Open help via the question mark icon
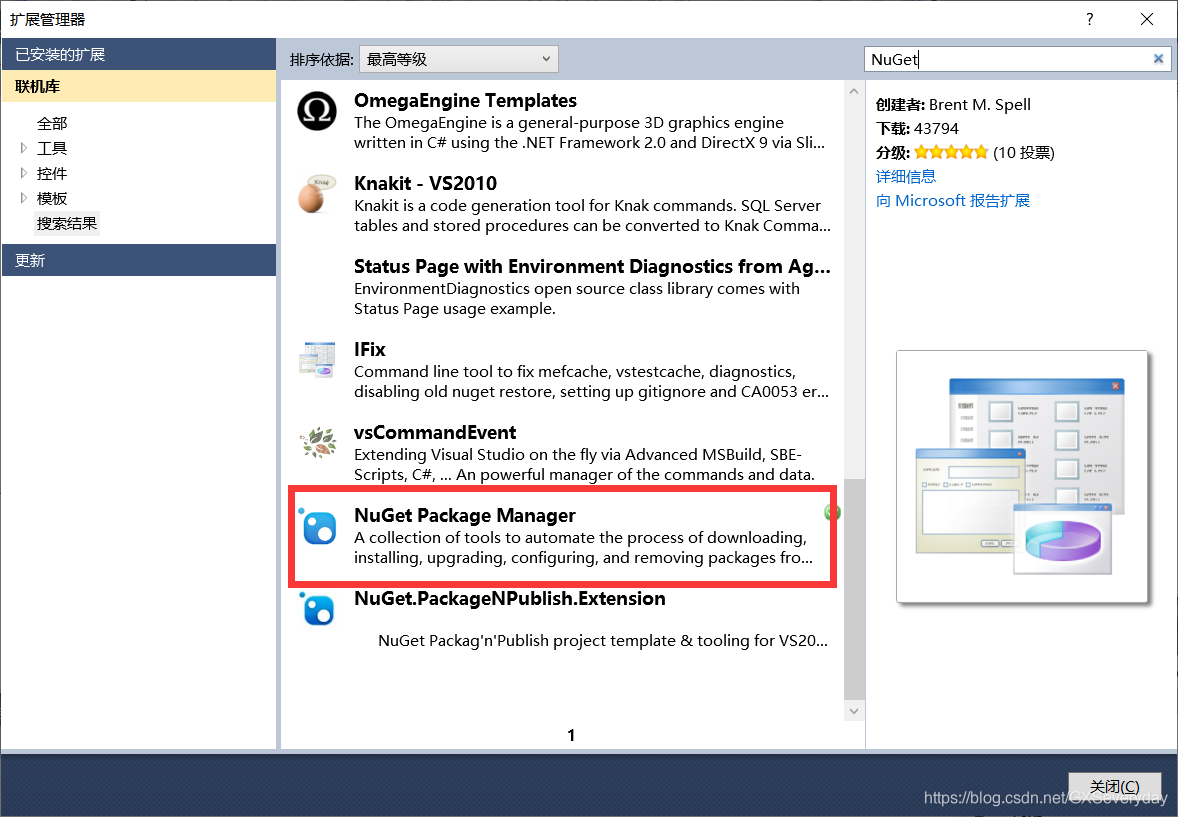 [1089, 19]
